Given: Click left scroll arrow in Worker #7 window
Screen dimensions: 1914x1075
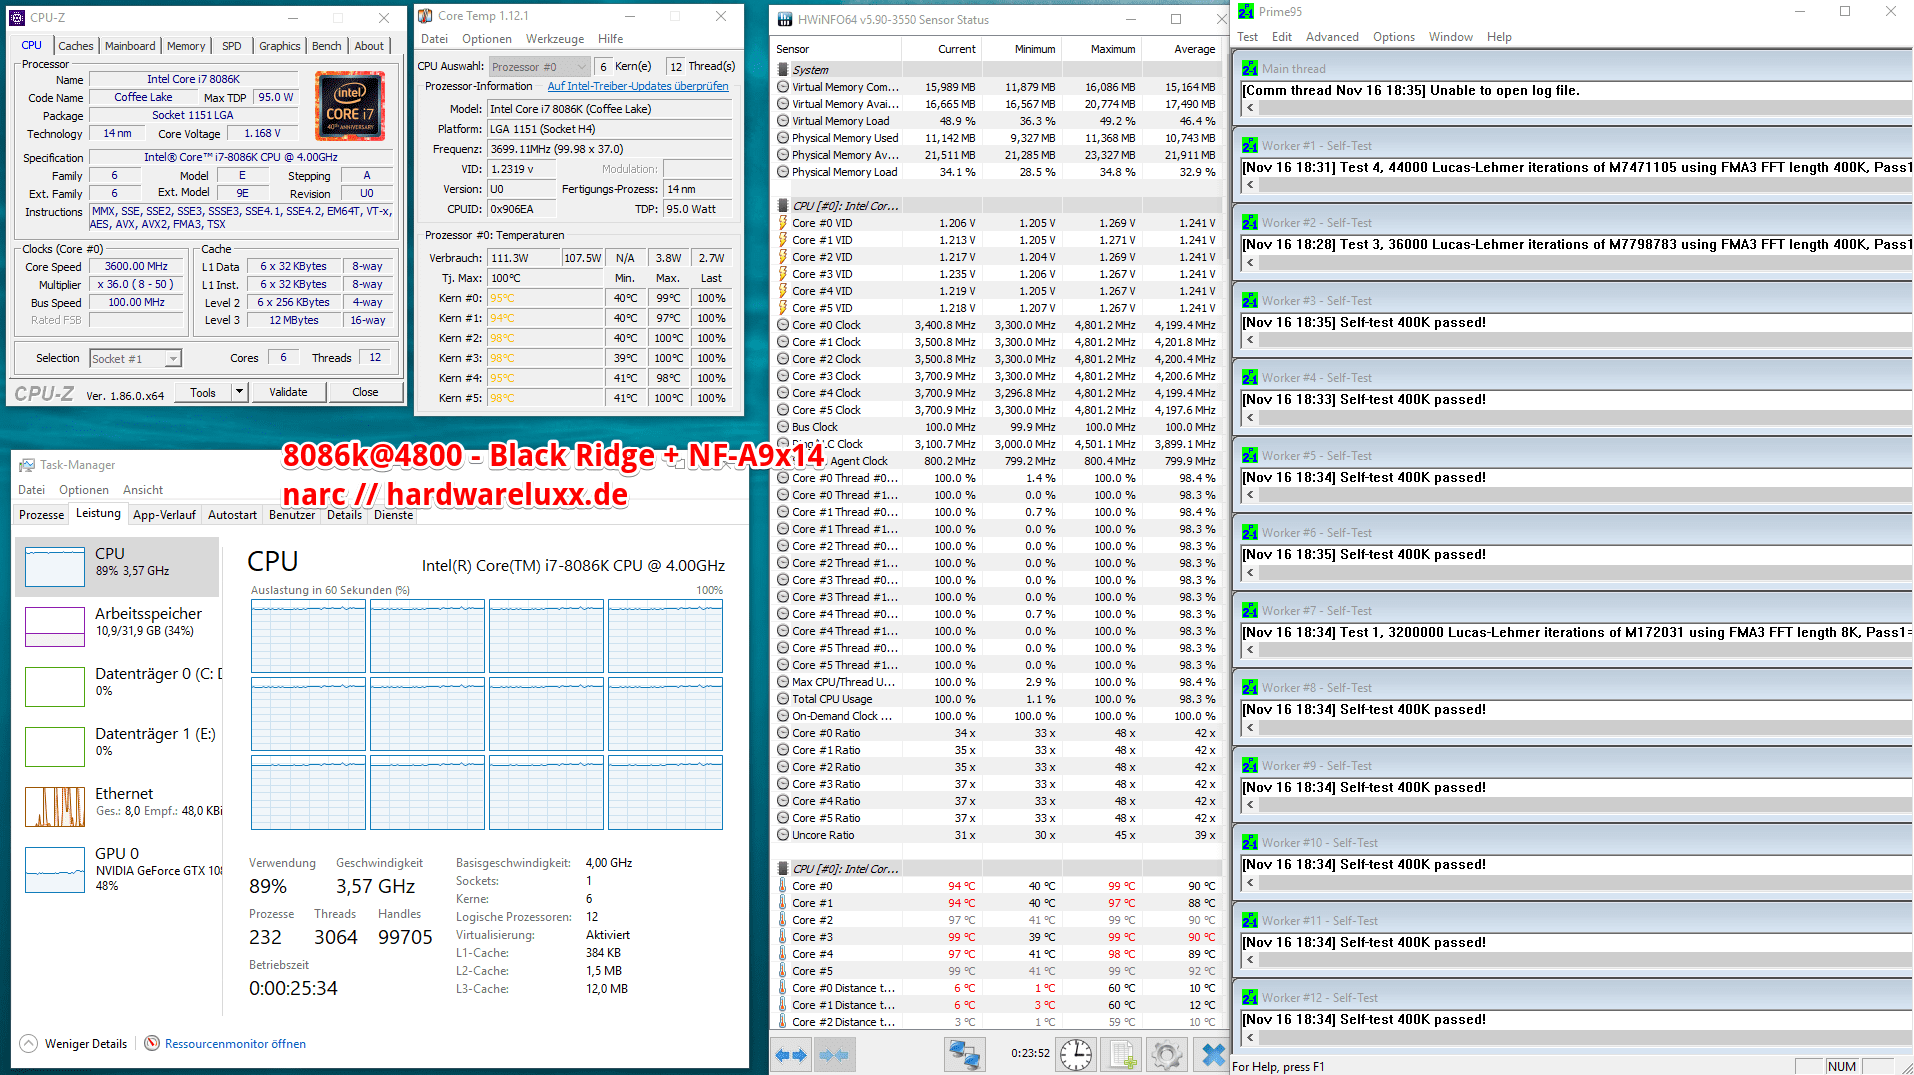Looking at the screenshot, I should 1250,650.
